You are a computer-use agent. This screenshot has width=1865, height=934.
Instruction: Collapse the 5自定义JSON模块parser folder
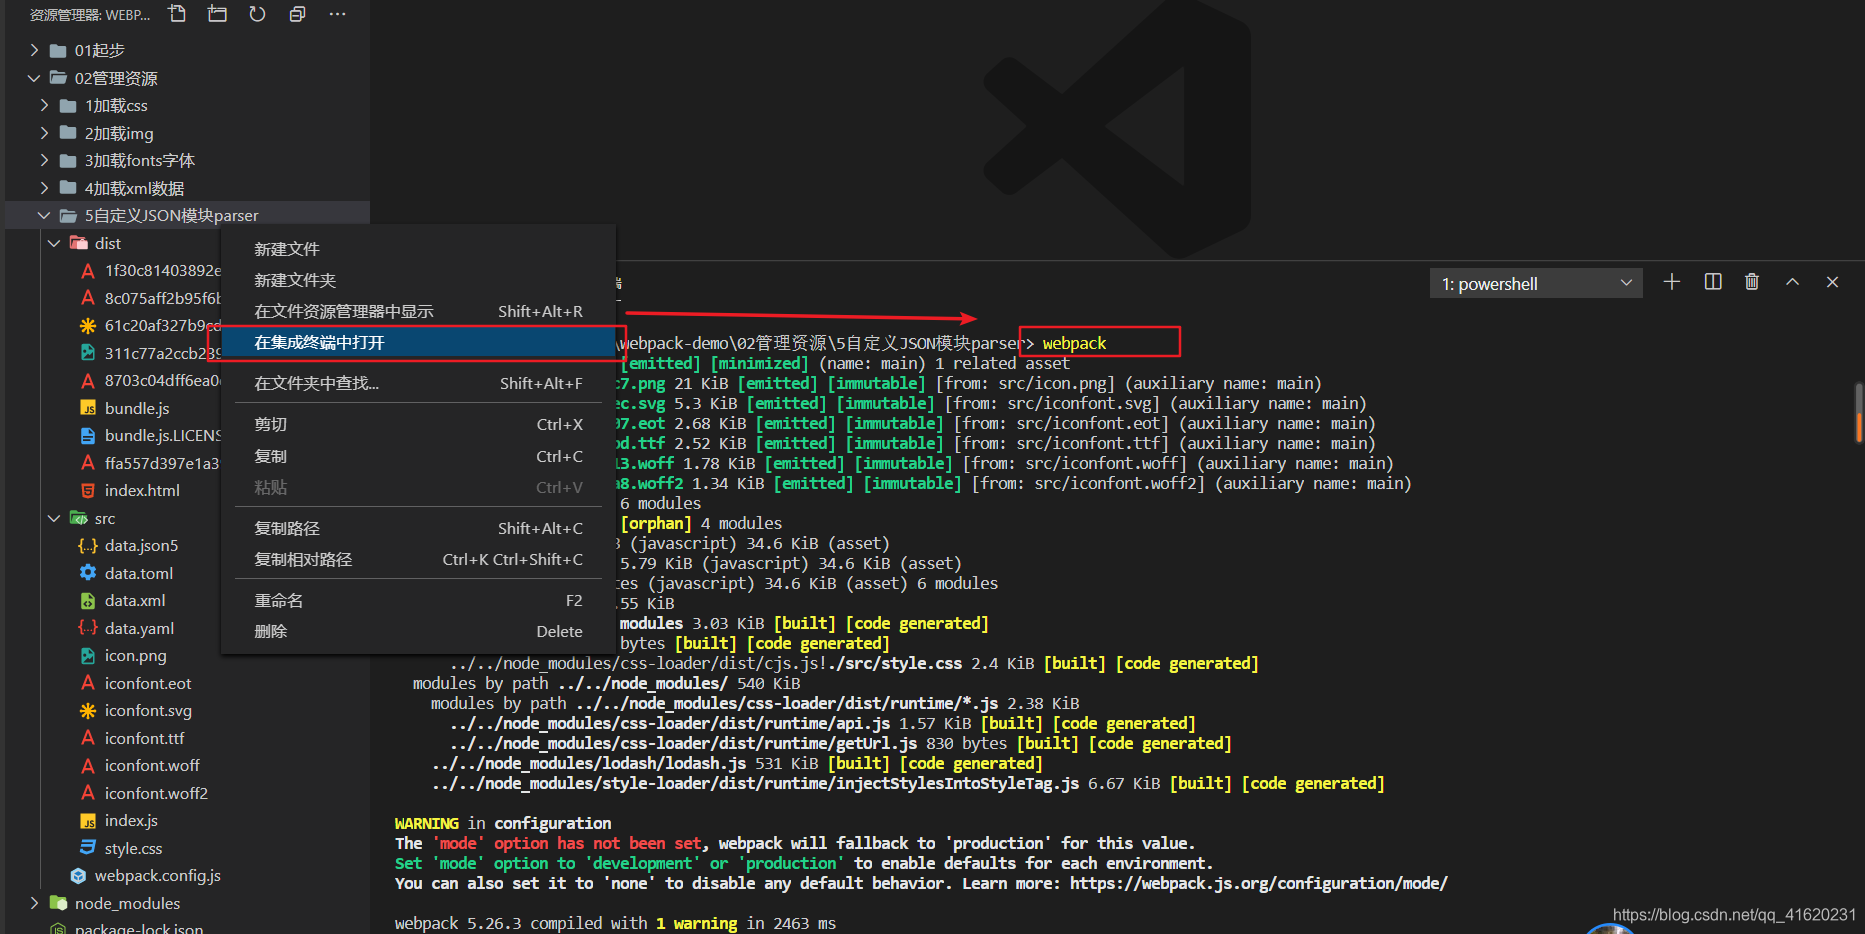(44, 215)
